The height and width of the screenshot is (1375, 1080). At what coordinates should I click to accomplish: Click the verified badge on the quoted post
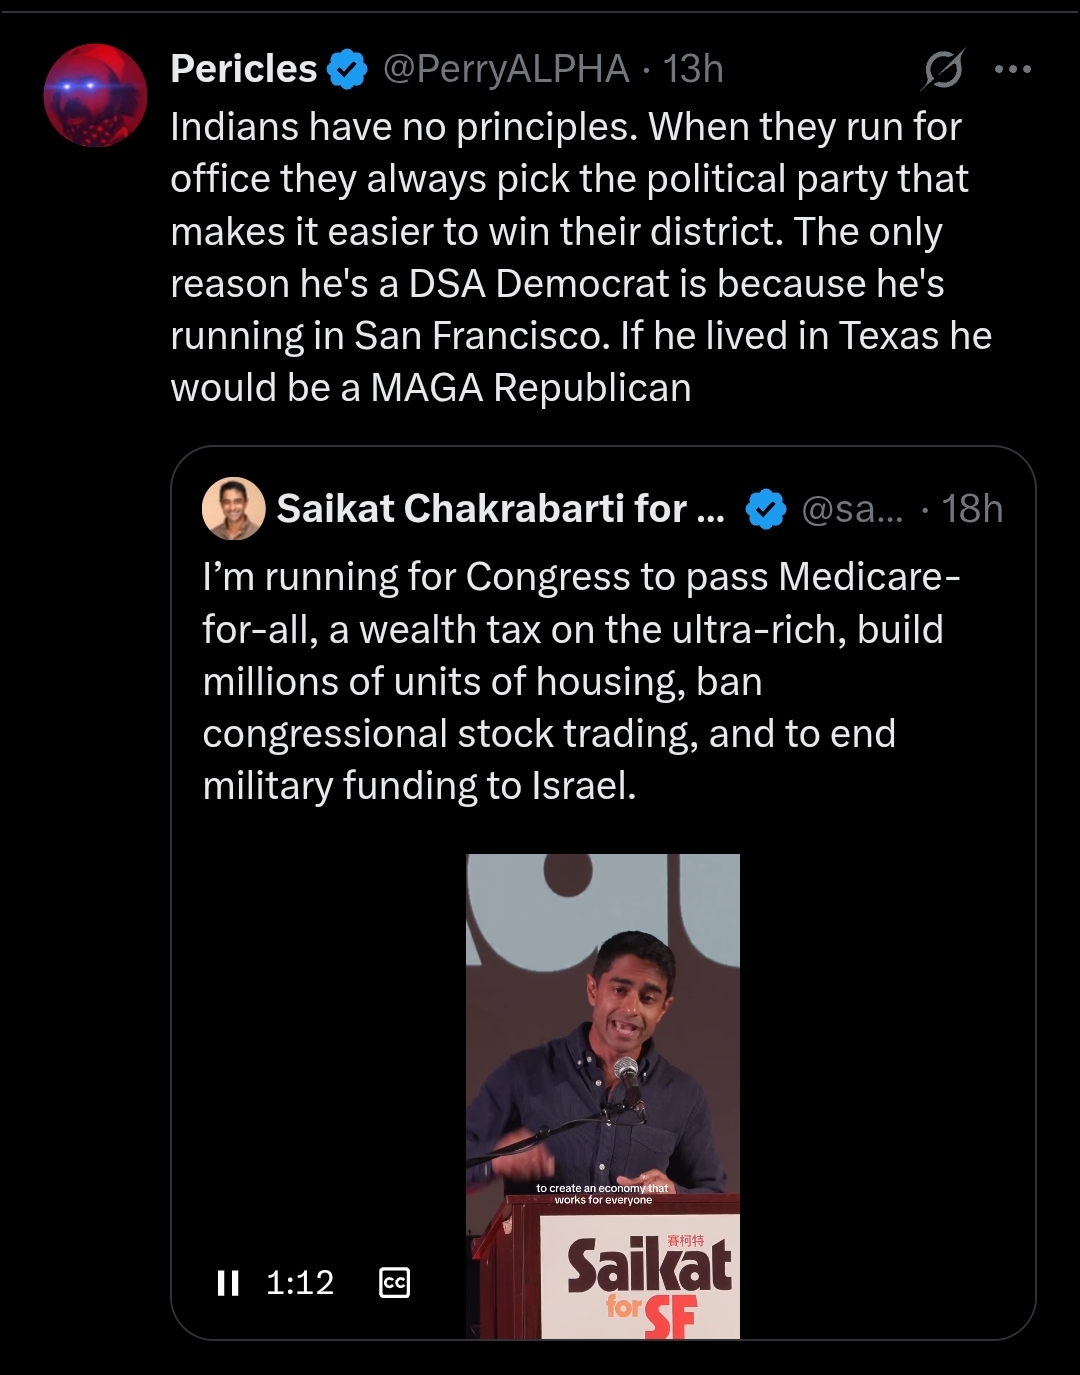(x=766, y=509)
